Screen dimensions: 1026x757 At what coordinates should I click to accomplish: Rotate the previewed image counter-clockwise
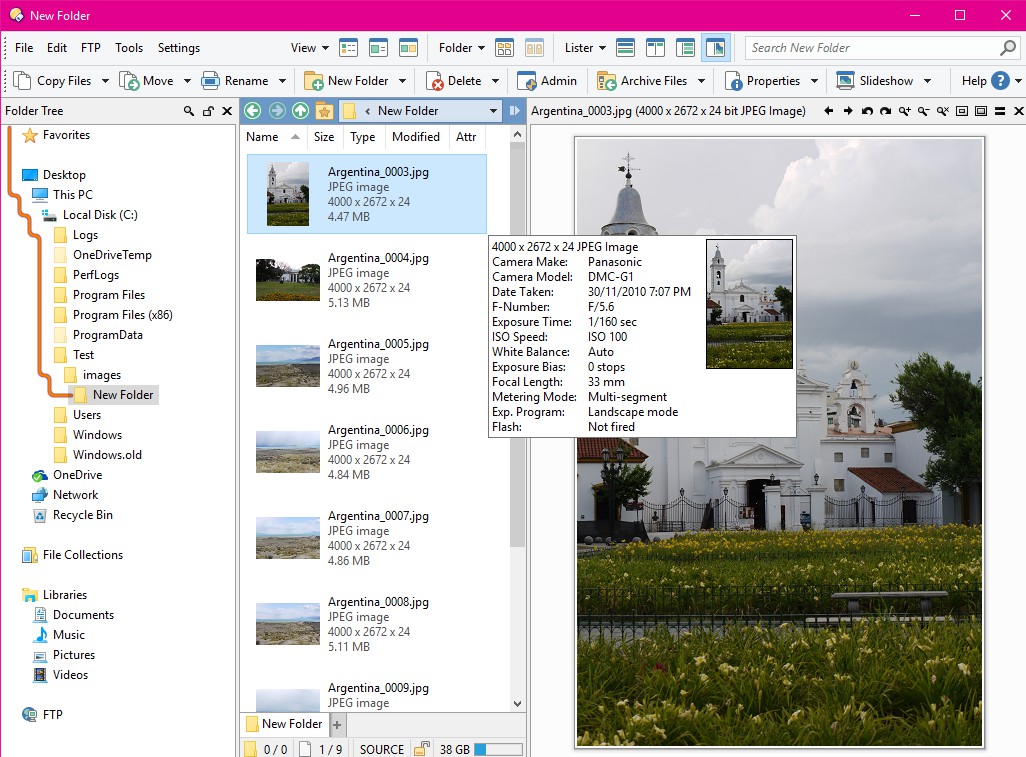(867, 111)
